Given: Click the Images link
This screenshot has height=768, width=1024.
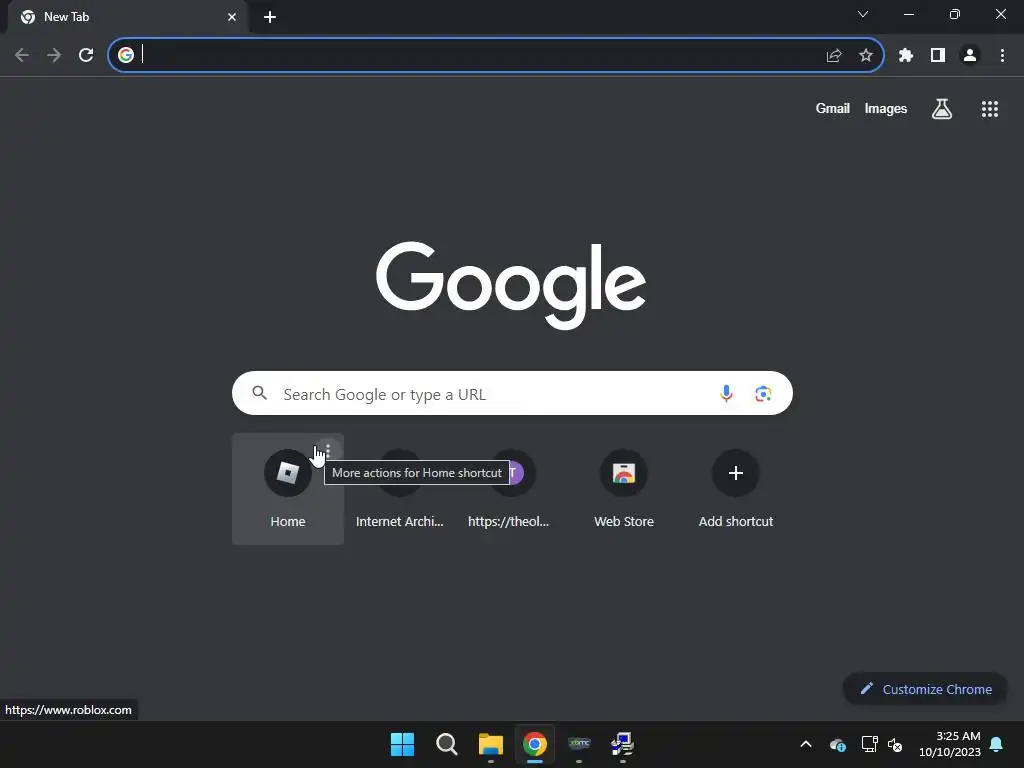Looking at the screenshot, I should (885, 108).
